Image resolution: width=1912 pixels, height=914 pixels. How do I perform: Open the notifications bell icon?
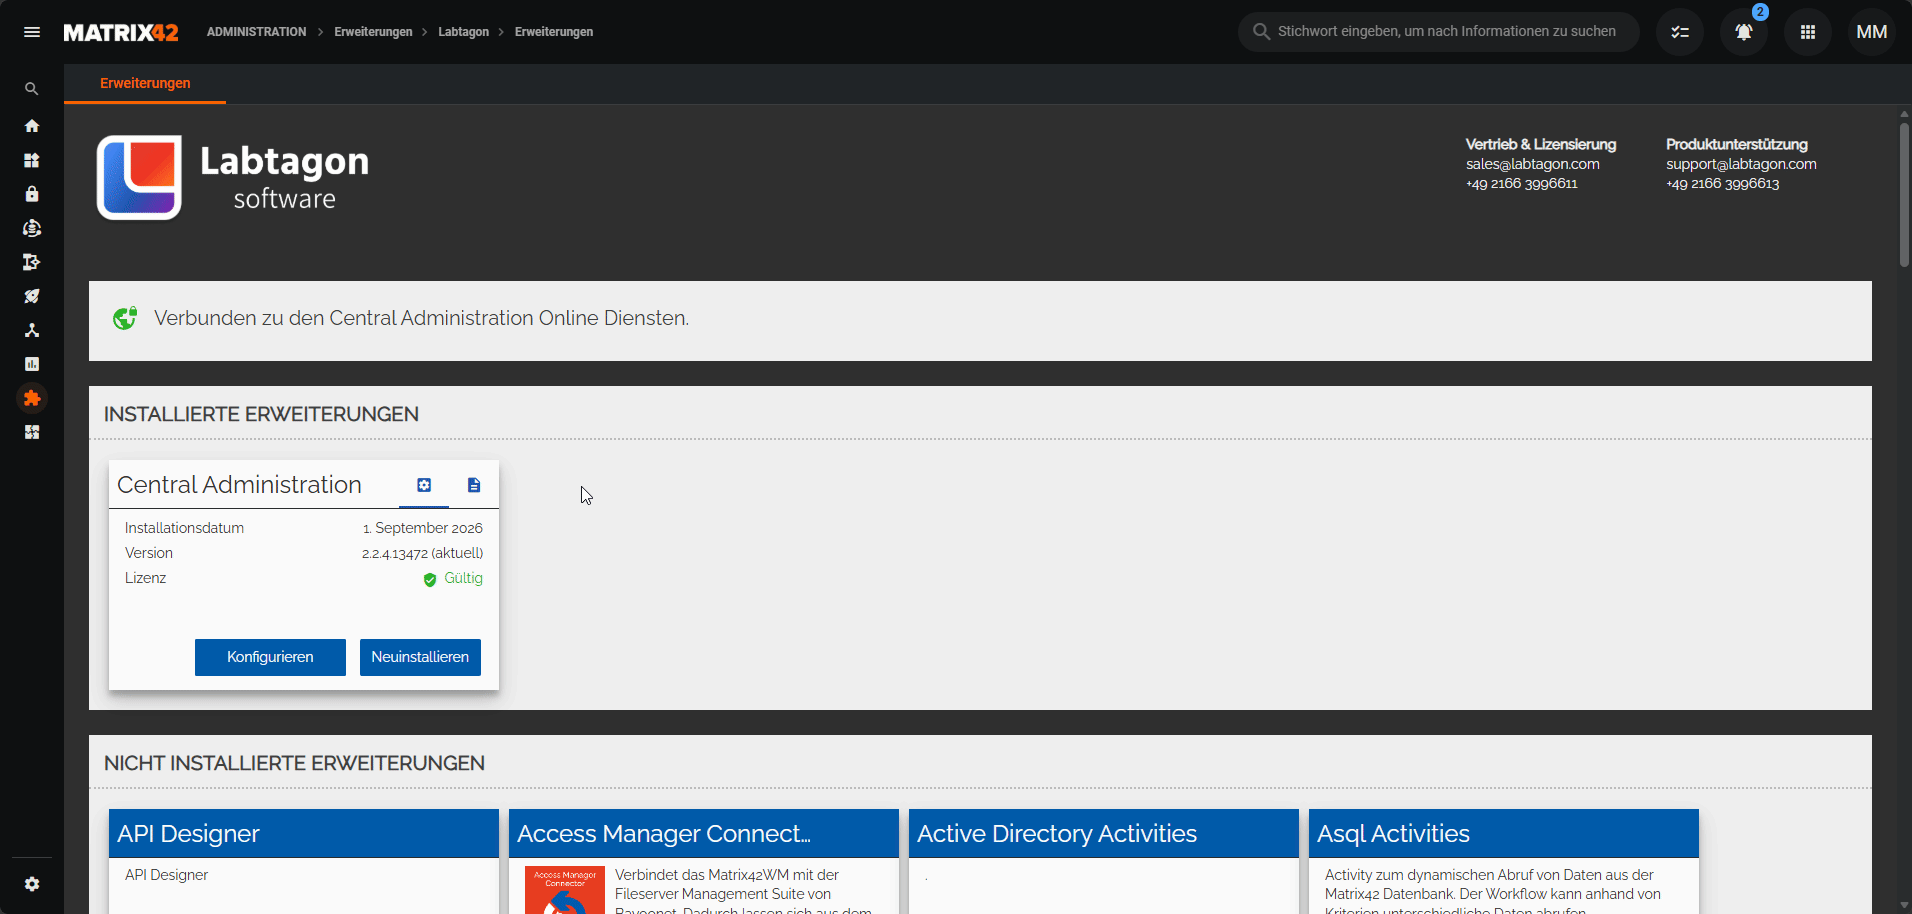pos(1744,32)
